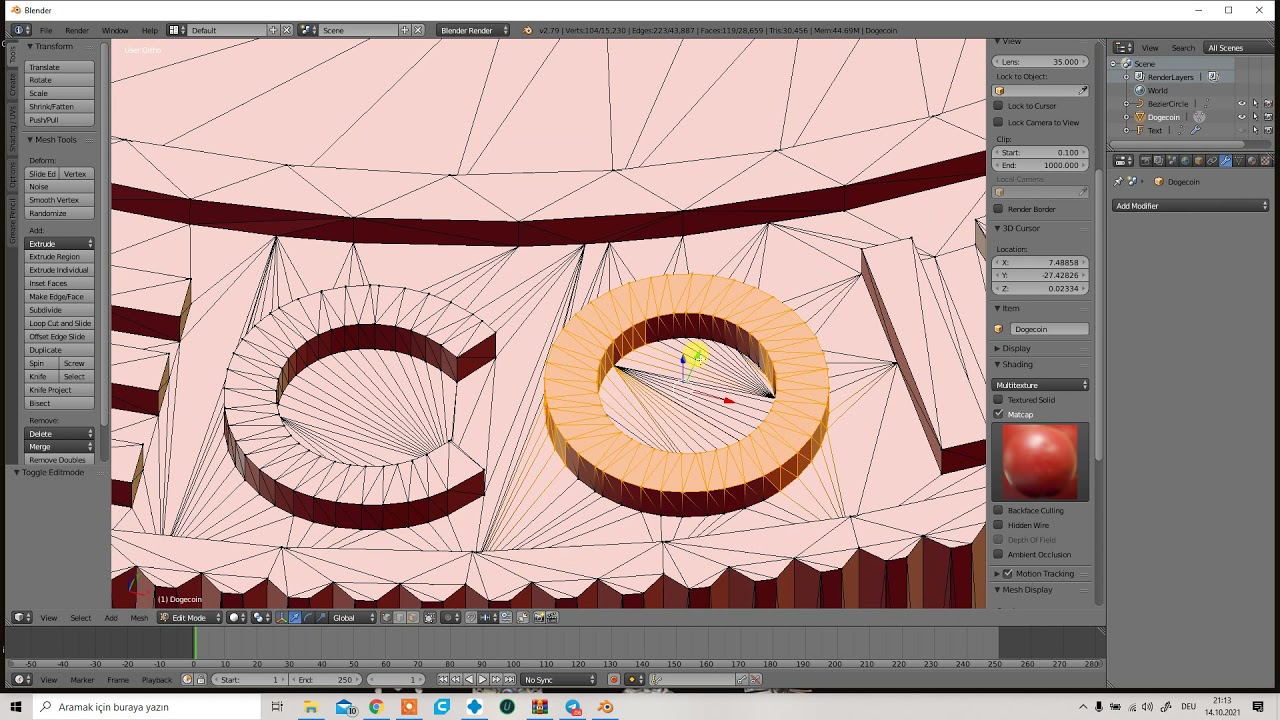Open the Add Modifier dropdown
This screenshot has height=720, width=1280.
pyautogui.click(x=1191, y=206)
